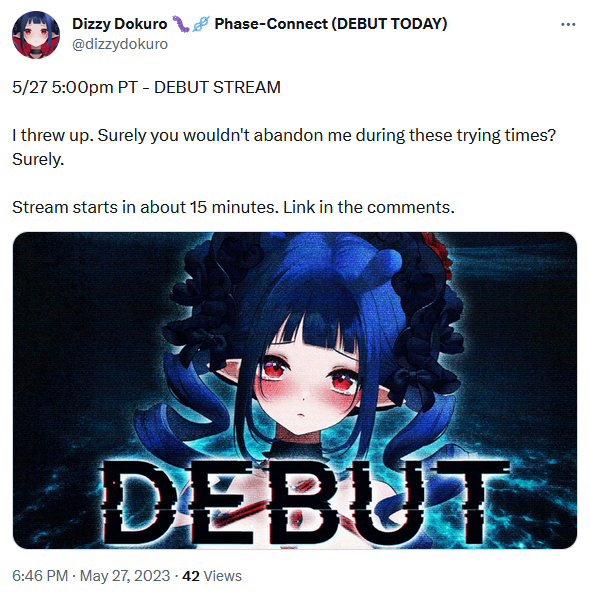
Task: Click the Phase-Connect (DEBUT TODAY) name text
Action: [331, 24]
